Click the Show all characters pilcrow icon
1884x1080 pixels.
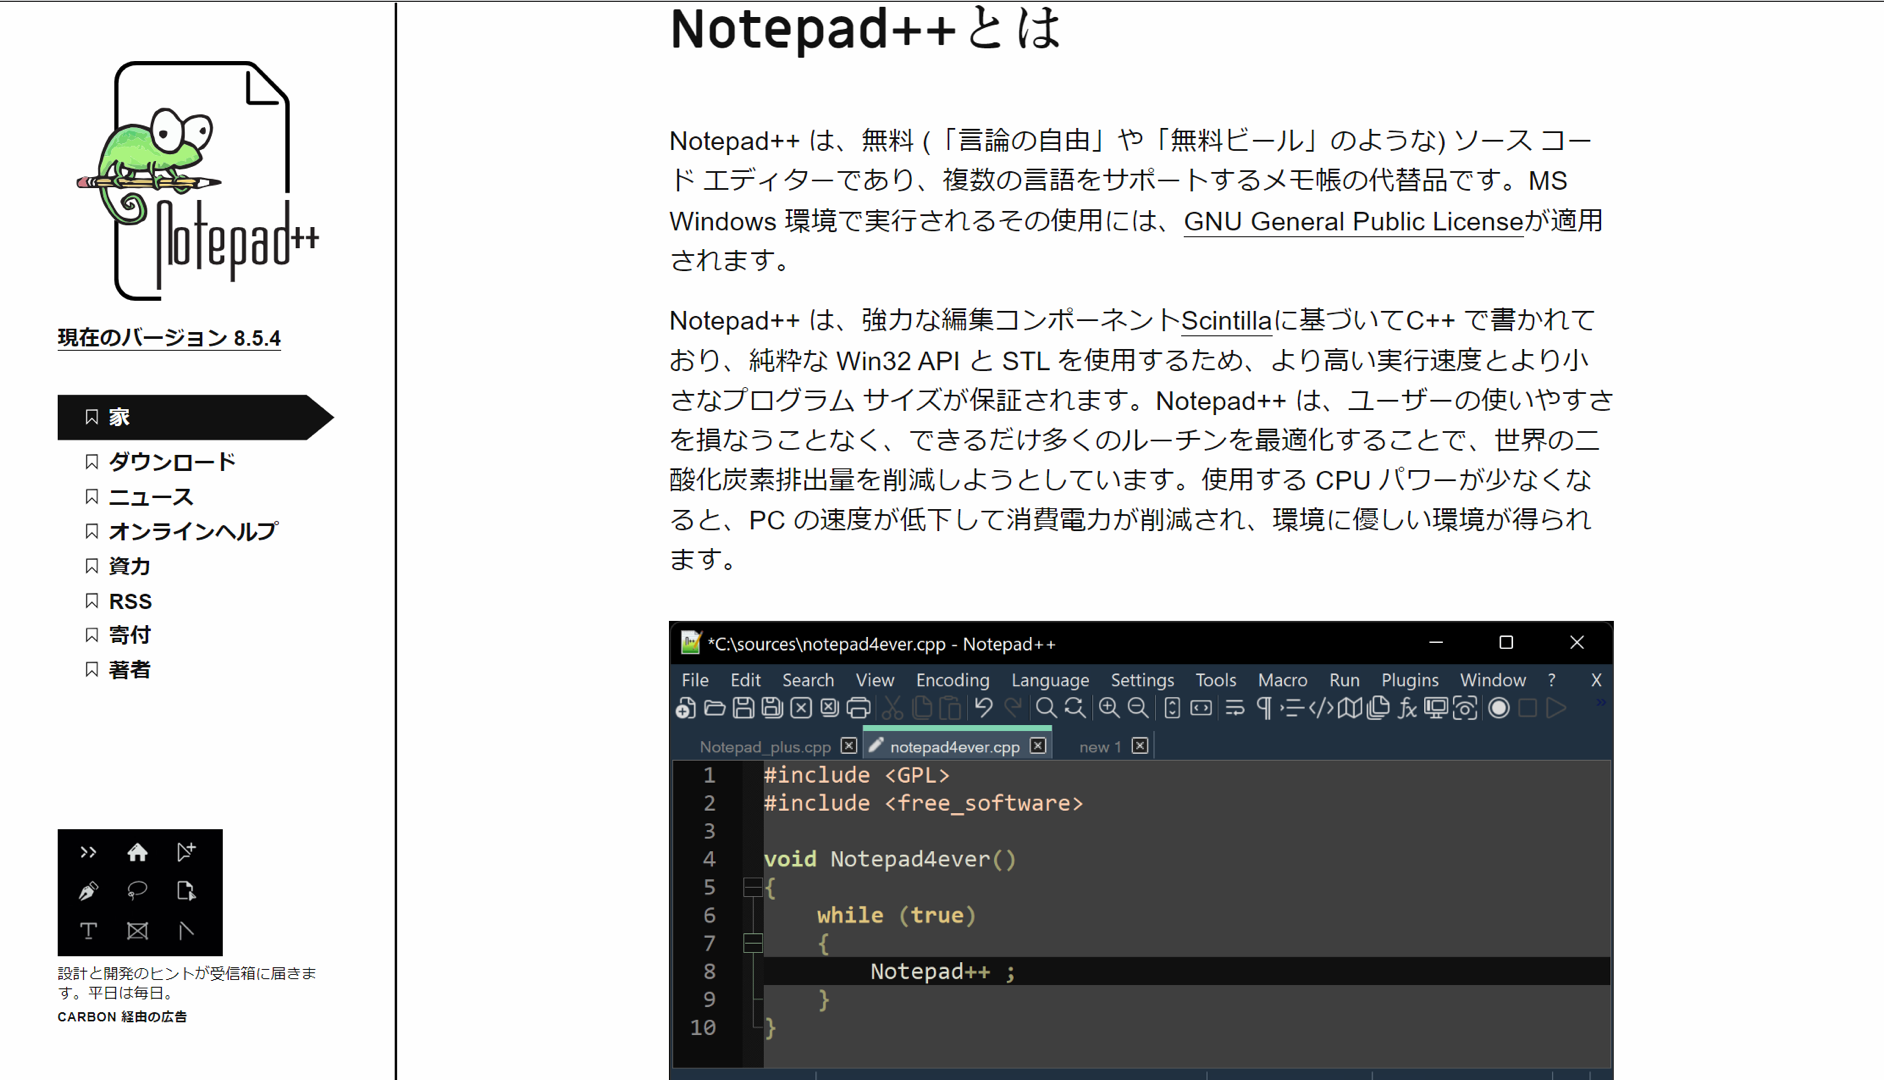point(1264,709)
